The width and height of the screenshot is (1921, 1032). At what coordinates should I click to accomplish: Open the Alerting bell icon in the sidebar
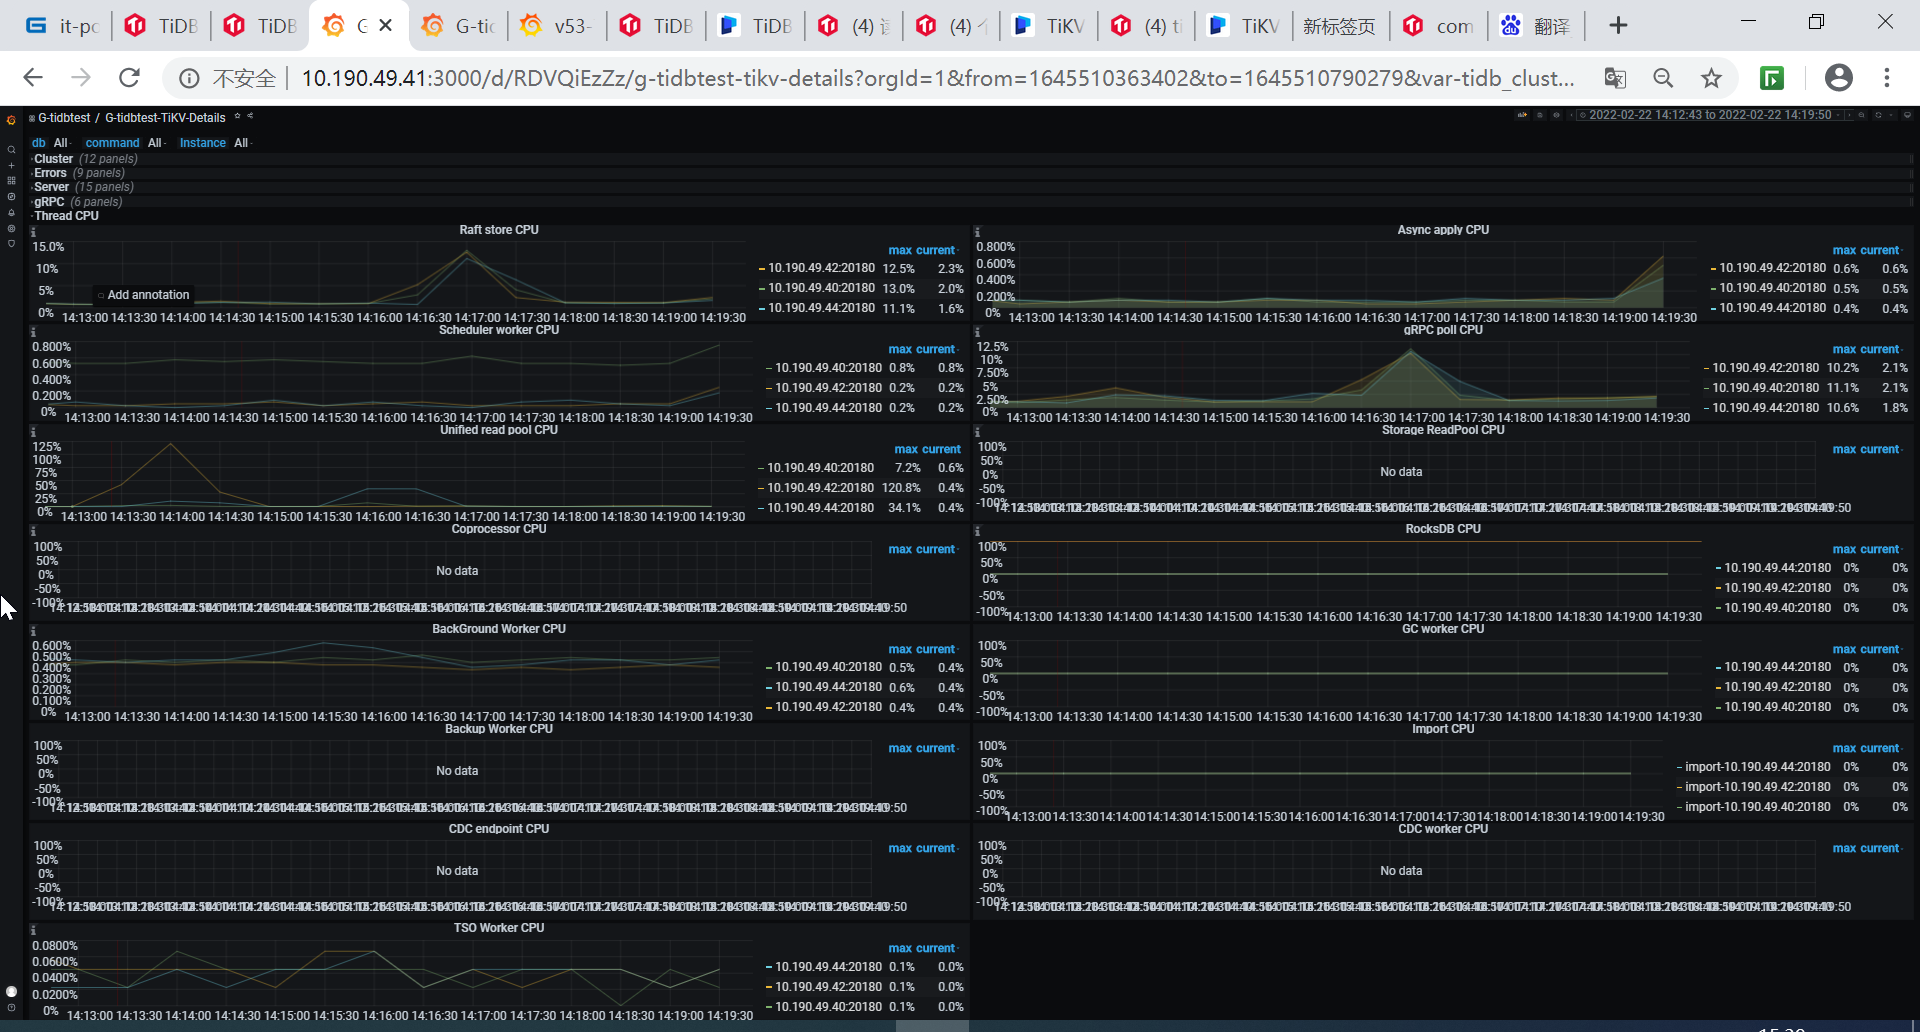coord(11,212)
